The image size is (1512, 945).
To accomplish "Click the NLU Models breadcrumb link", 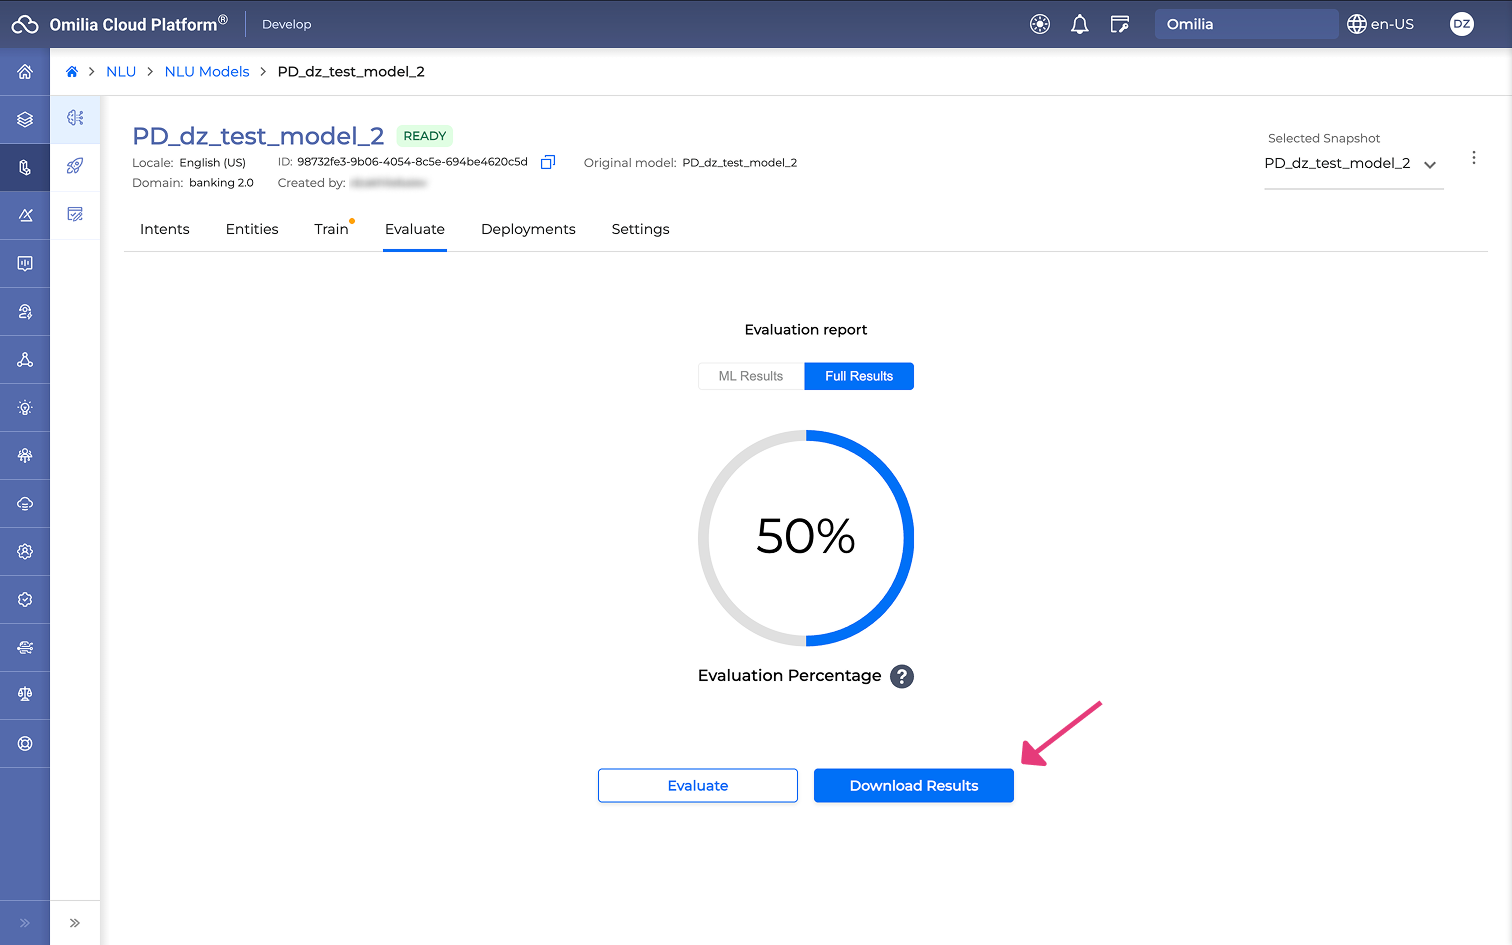I will [x=207, y=72].
